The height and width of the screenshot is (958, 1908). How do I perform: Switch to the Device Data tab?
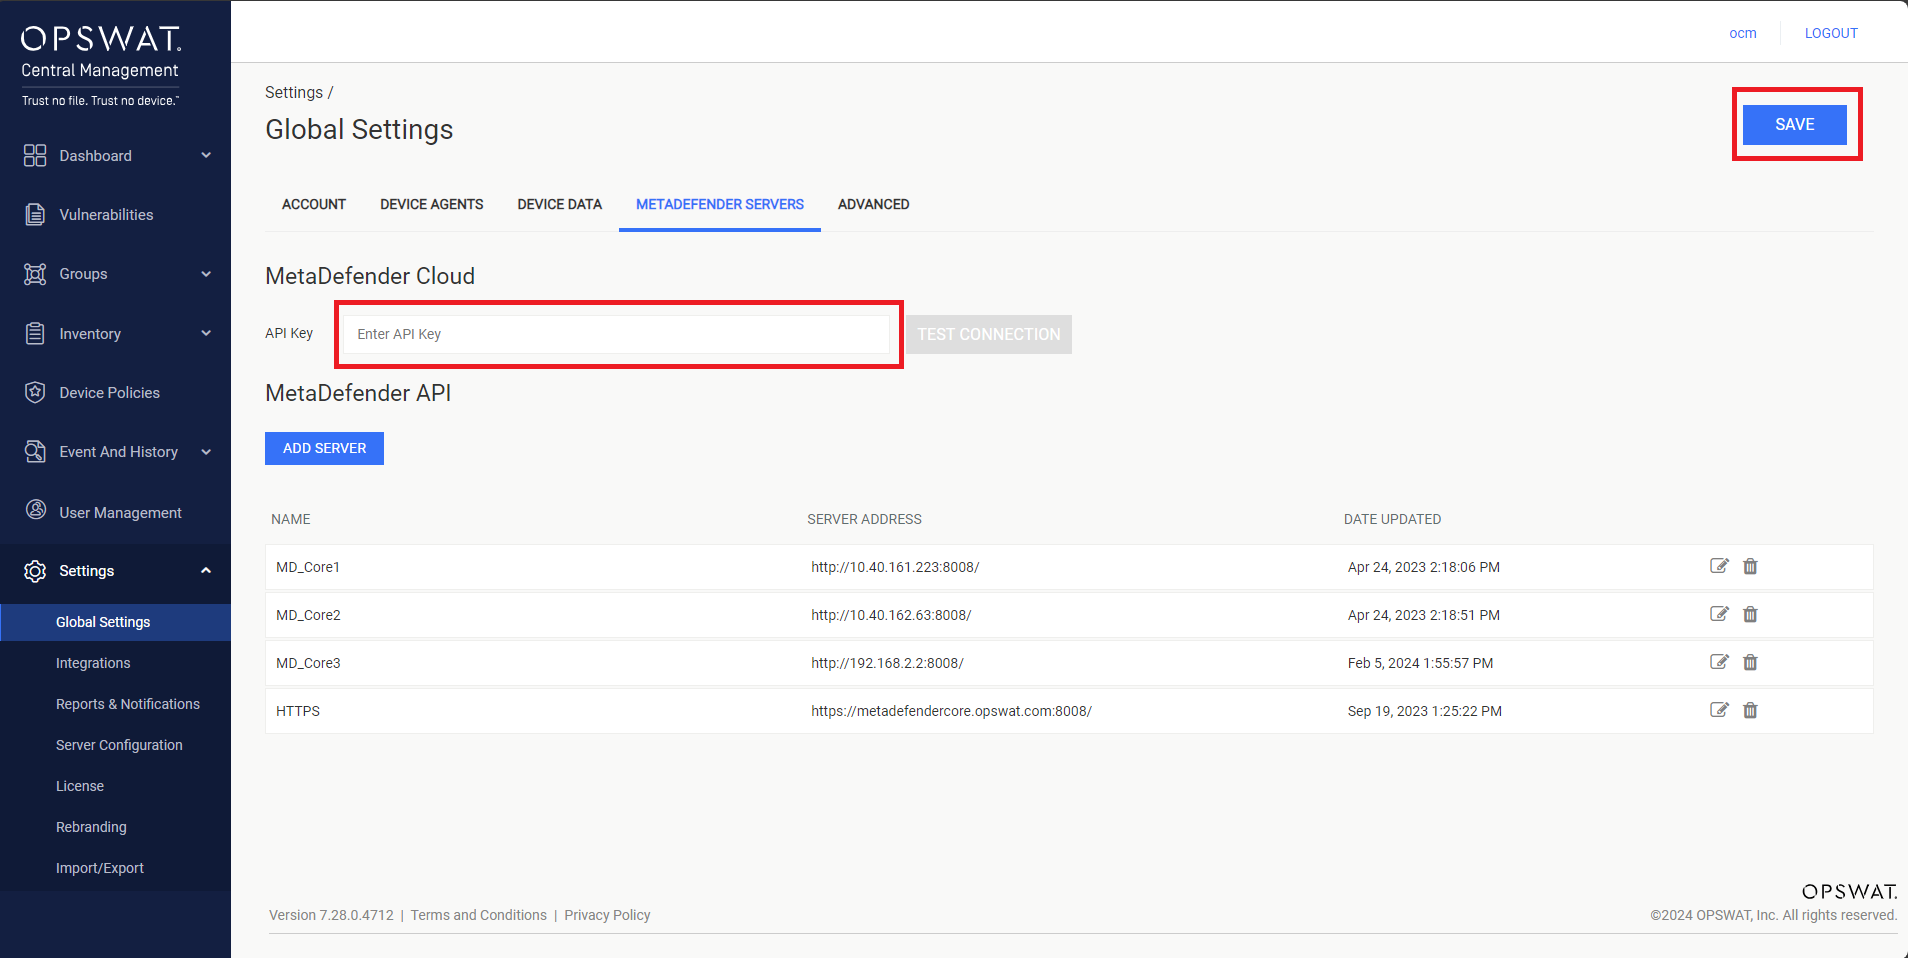click(x=560, y=204)
